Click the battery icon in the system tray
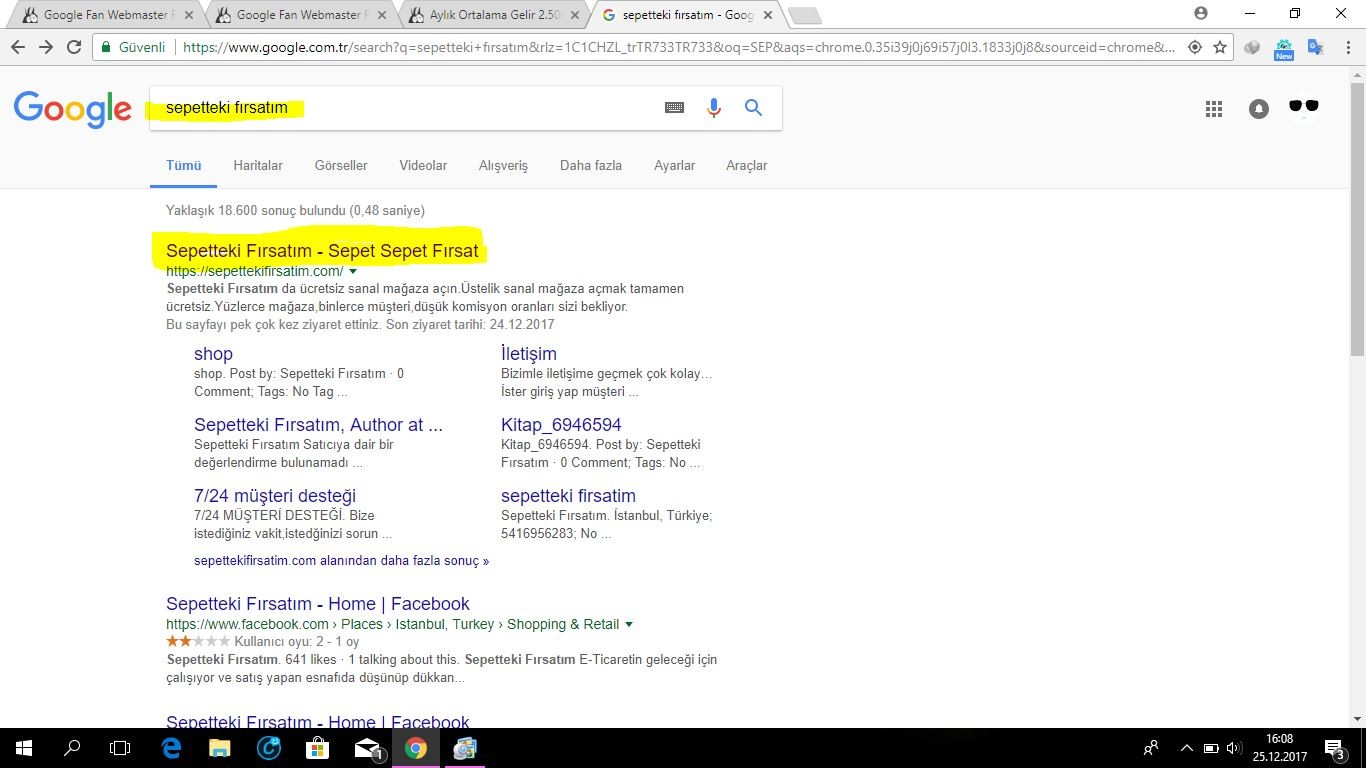Viewport: 1366px width, 768px height. 1211,748
